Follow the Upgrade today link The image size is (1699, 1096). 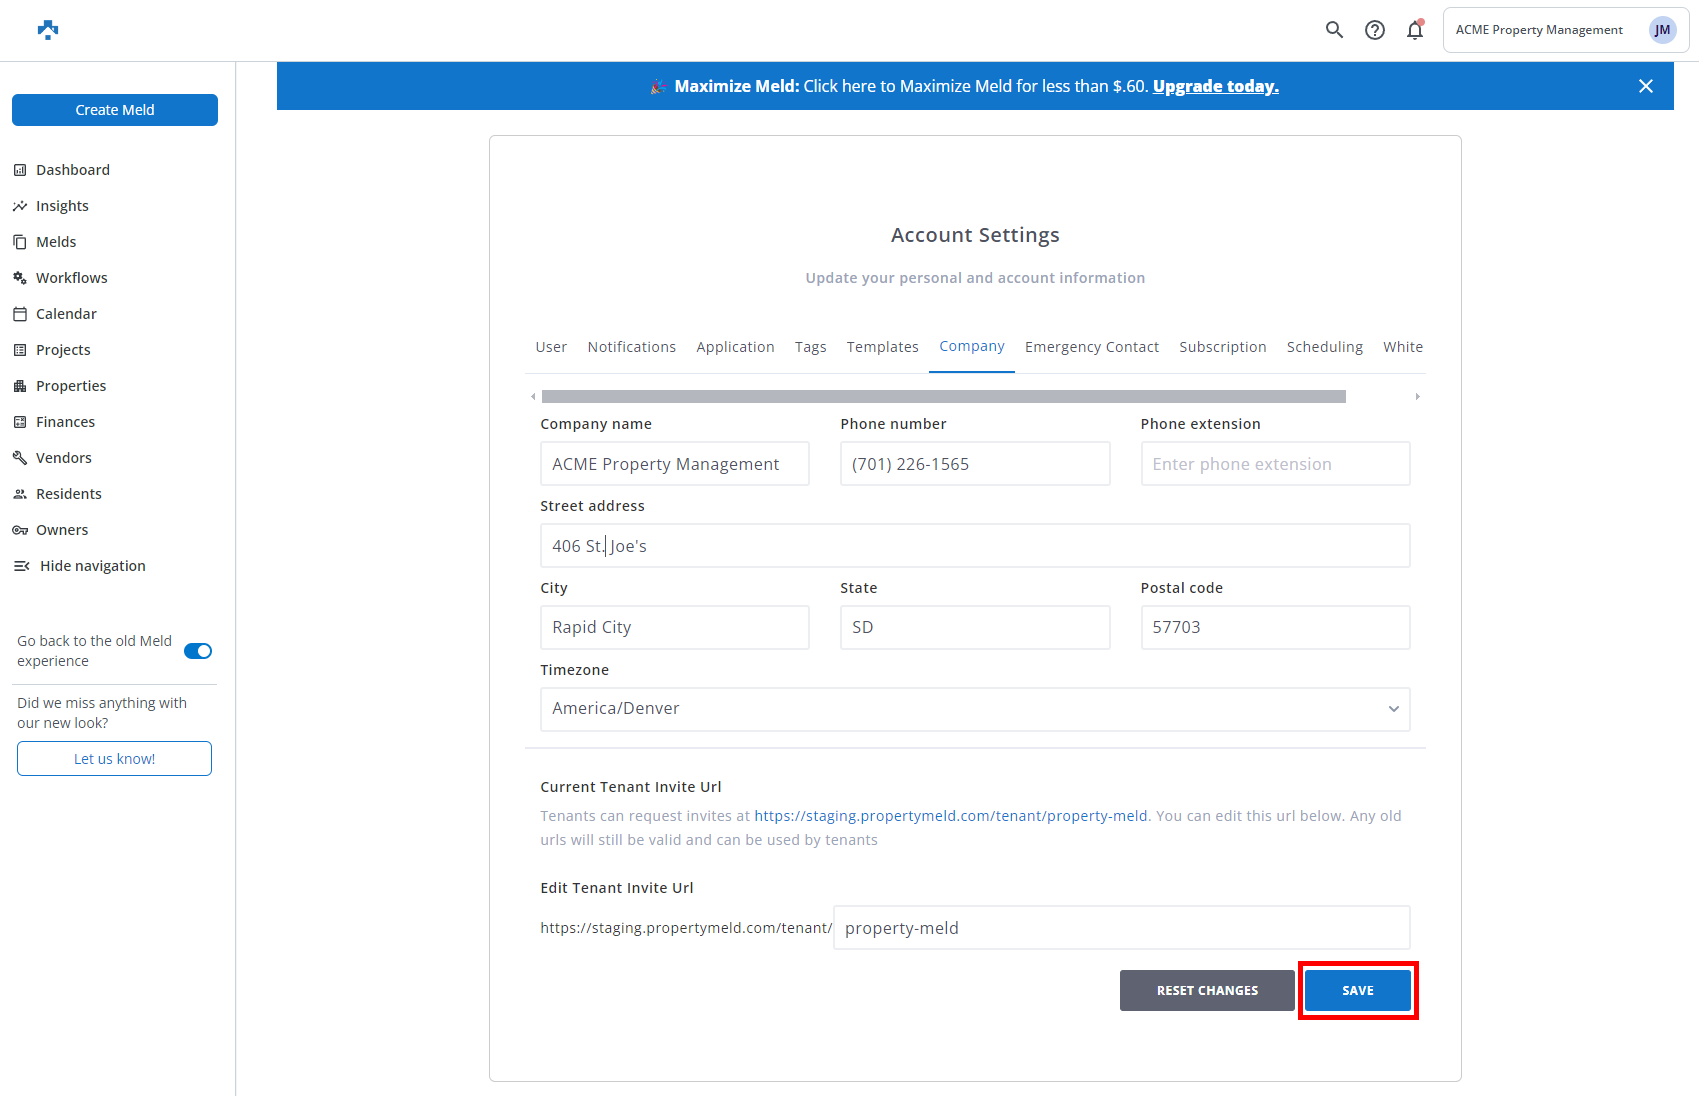click(x=1215, y=86)
